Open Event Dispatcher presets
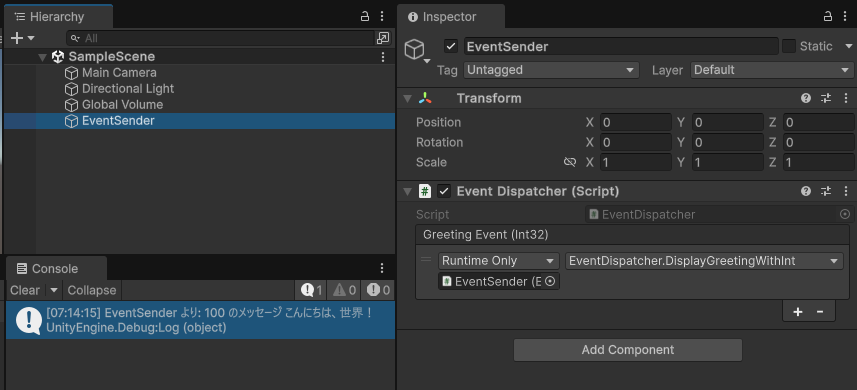This screenshot has height=390, width=857. coord(826,191)
